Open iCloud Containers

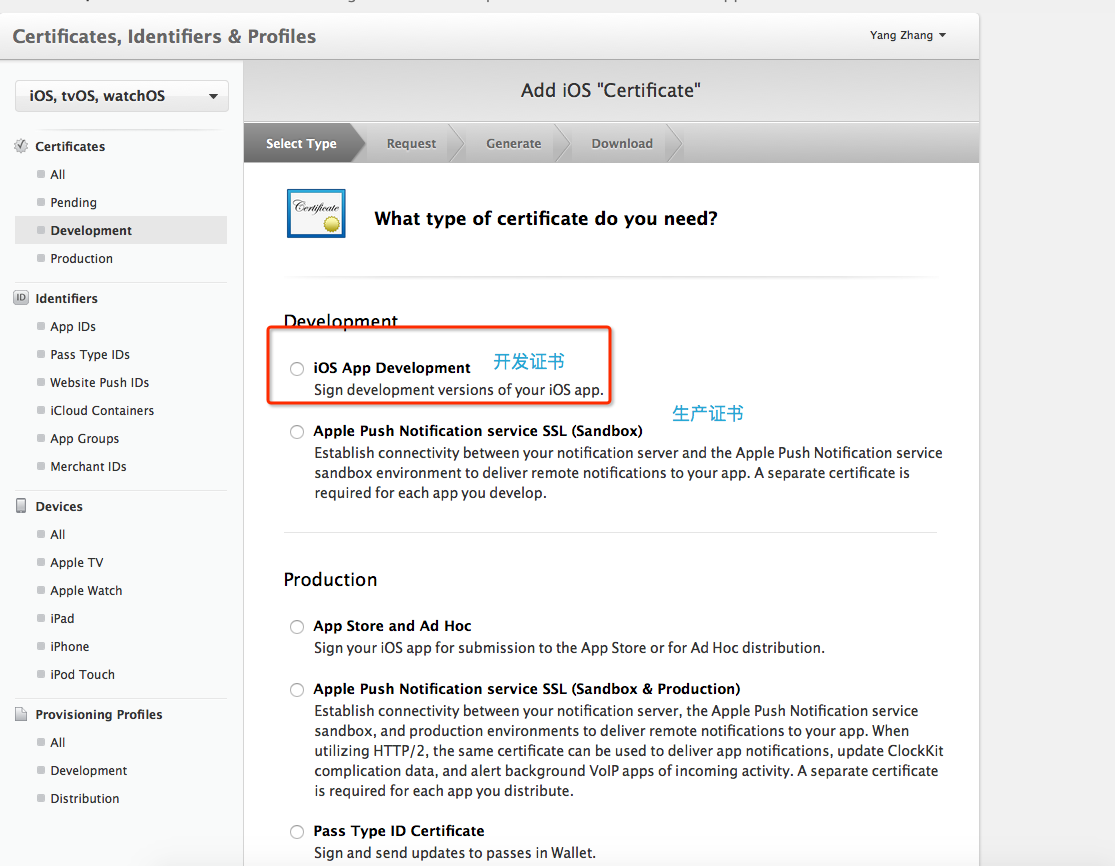tap(102, 410)
